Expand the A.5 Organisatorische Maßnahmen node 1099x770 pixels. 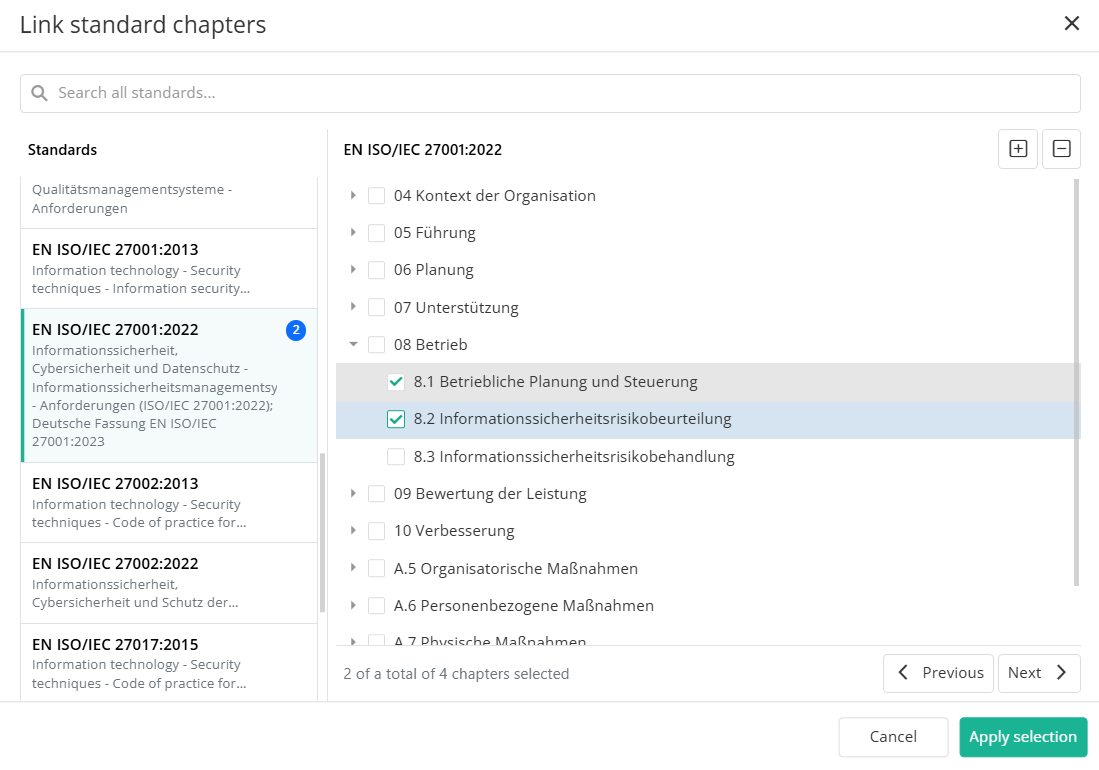[x=353, y=568]
